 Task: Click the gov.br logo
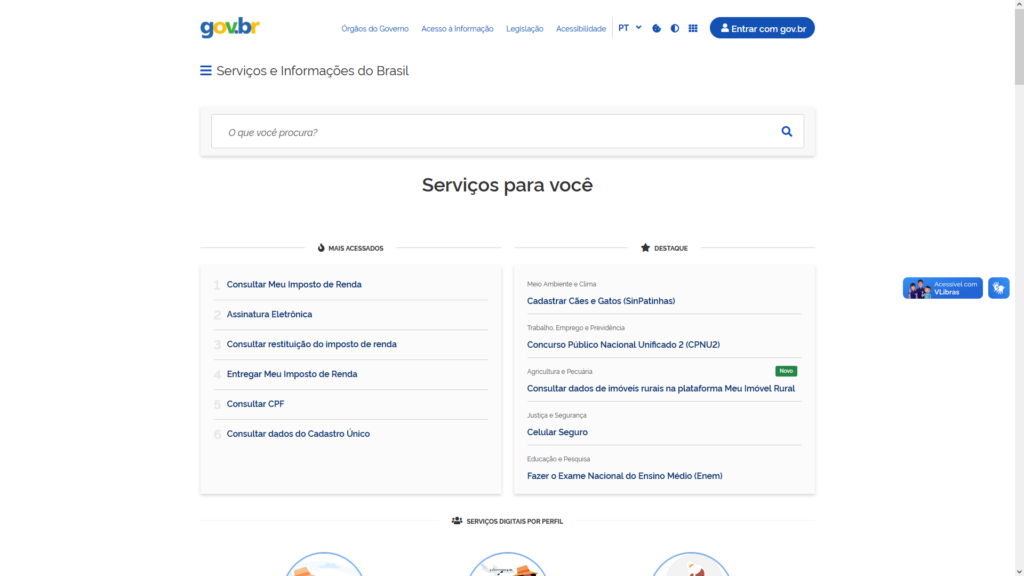click(x=230, y=28)
